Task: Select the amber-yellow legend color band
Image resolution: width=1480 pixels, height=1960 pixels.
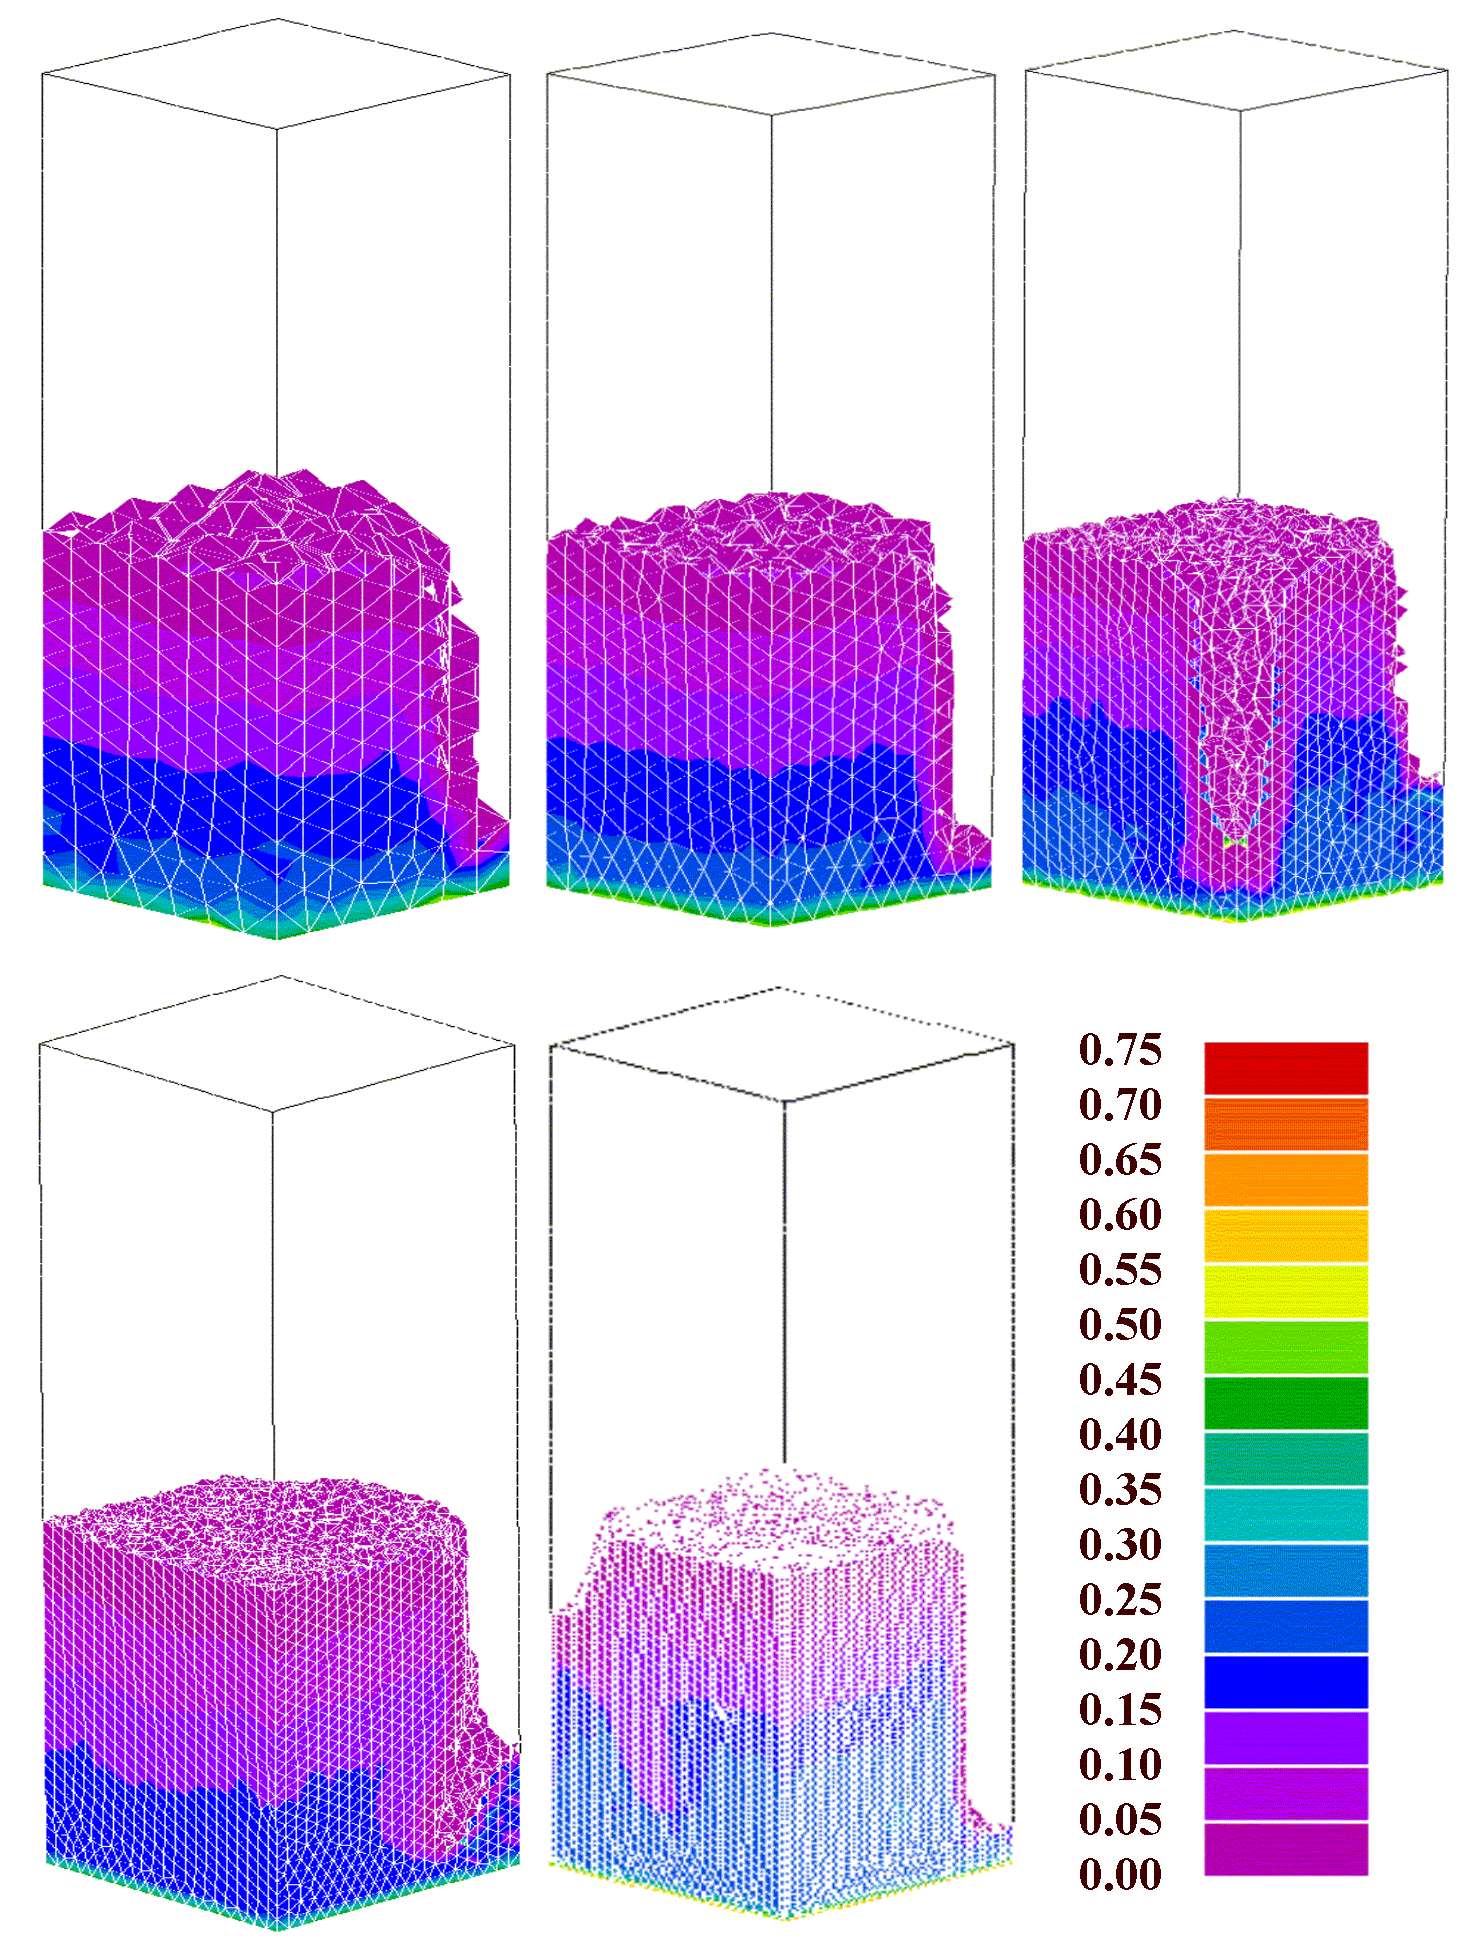Action: point(1286,1236)
